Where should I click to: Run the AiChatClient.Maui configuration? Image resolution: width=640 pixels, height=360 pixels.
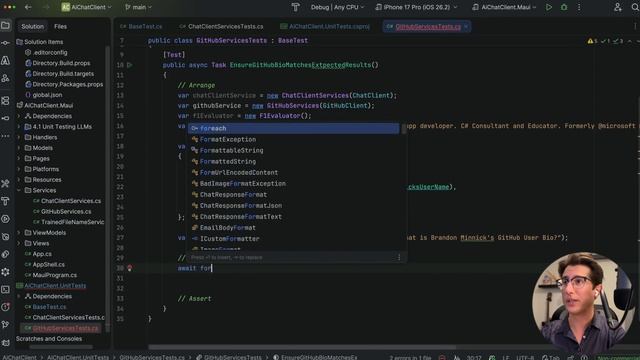[x=549, y=7]
